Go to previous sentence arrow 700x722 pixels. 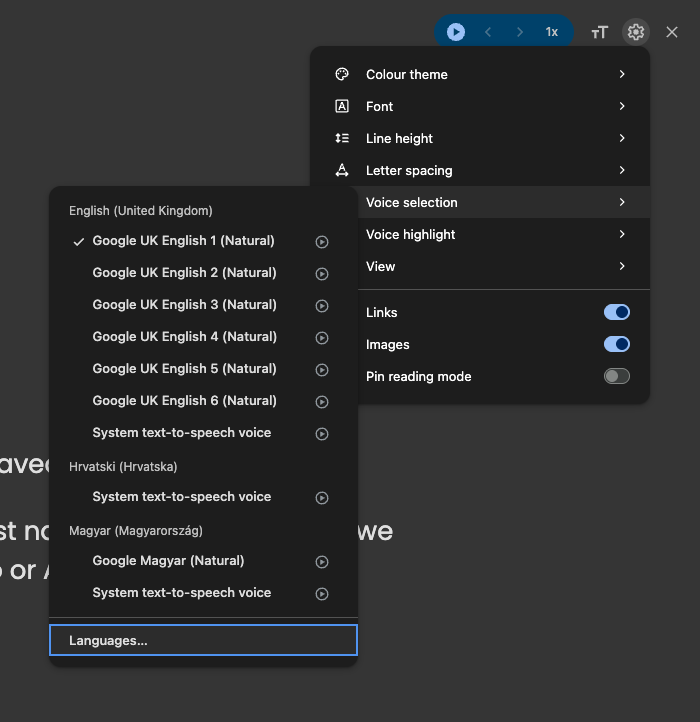point(488,32)
